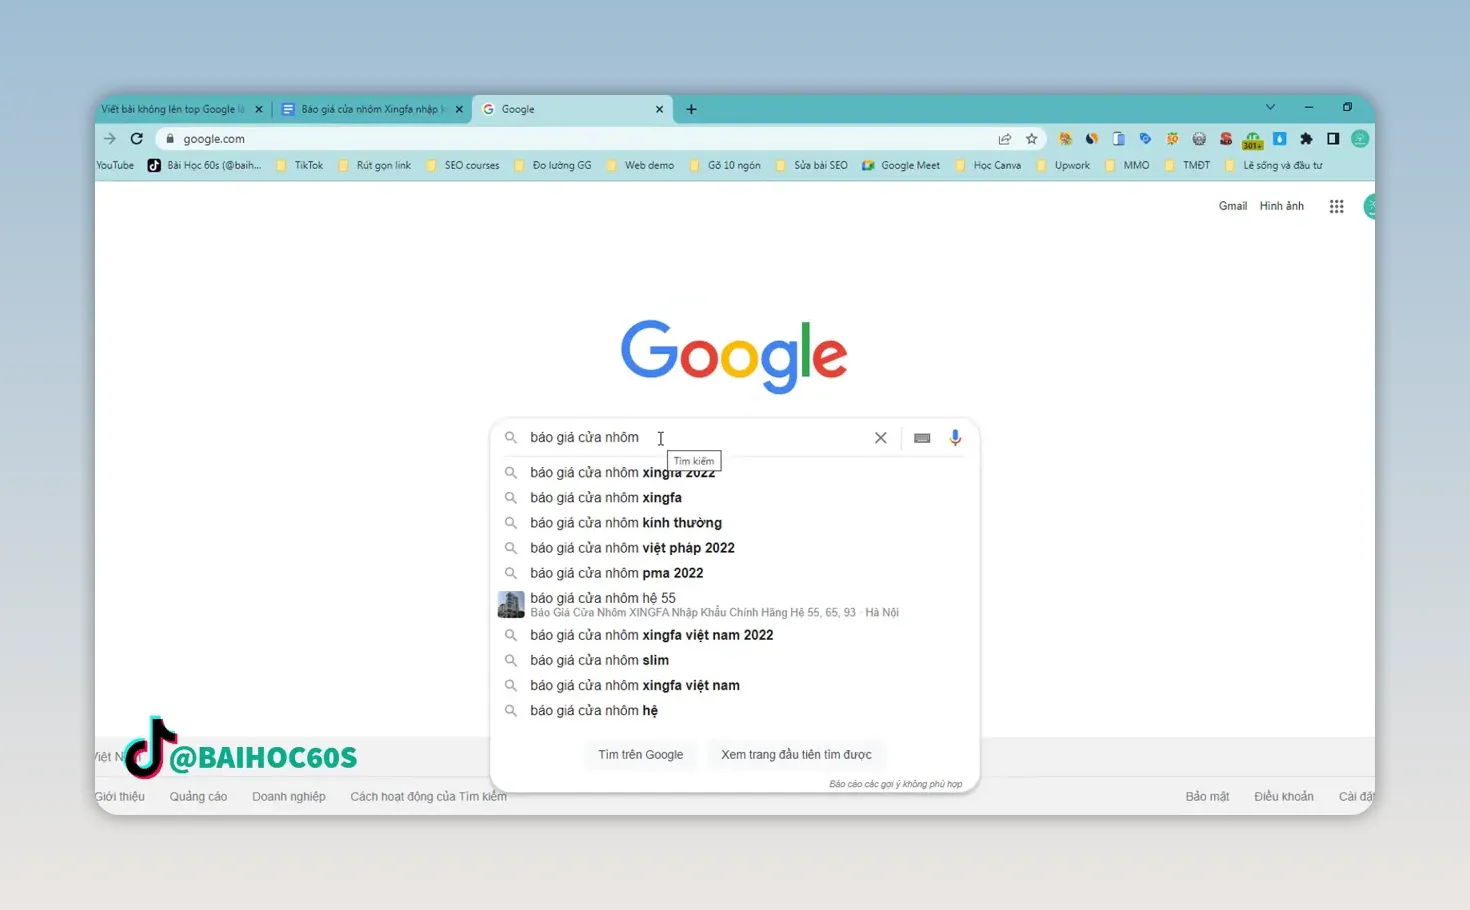This screenshot has width=1470, height=910.
Task: Click the grey gear extension icon
Action: 1199,139
